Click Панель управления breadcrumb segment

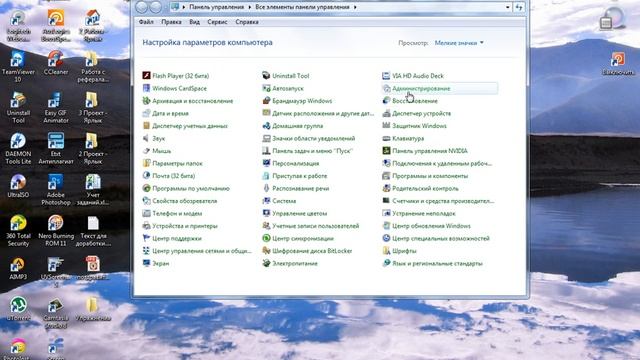coord(217,7)
